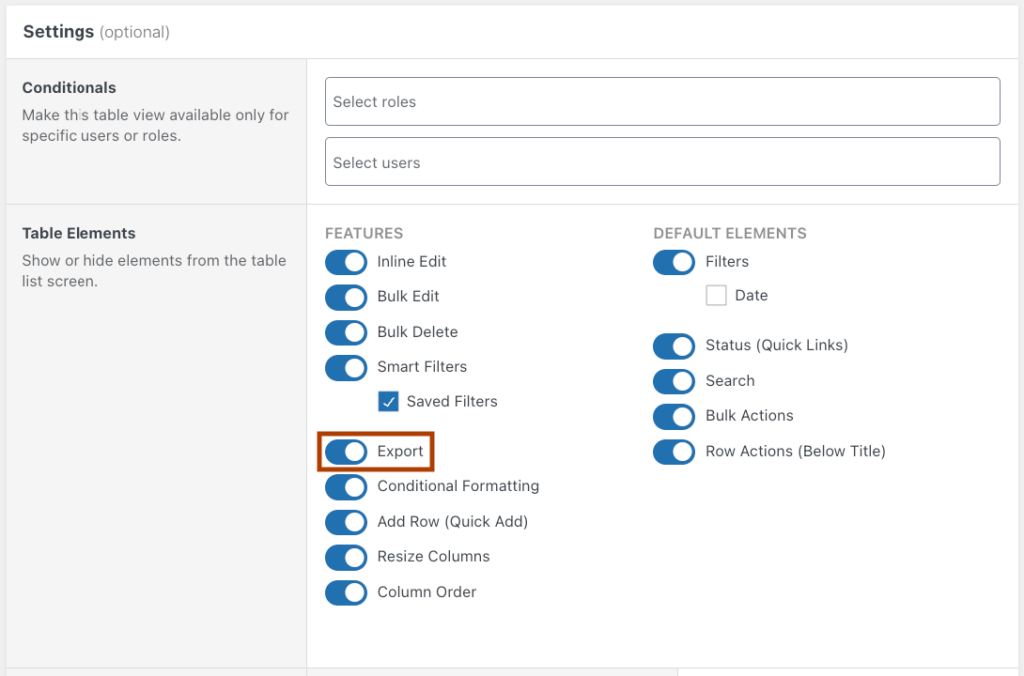The width and height of the screenshot is (1024, 676).
Task: Disable the Resize Columns switch
Action: [346, 557]
